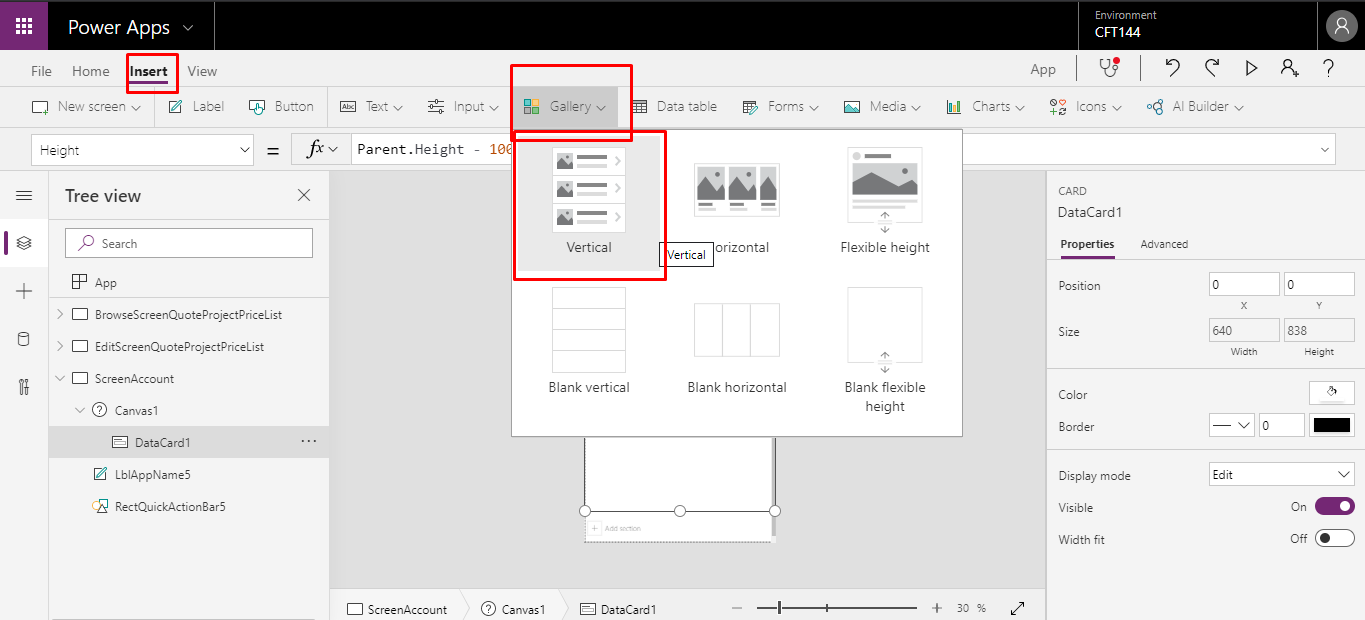The width and height of the screenshot is (1365, 620).
Task: Undo the last action
Action: click(x=1173, y=68)
